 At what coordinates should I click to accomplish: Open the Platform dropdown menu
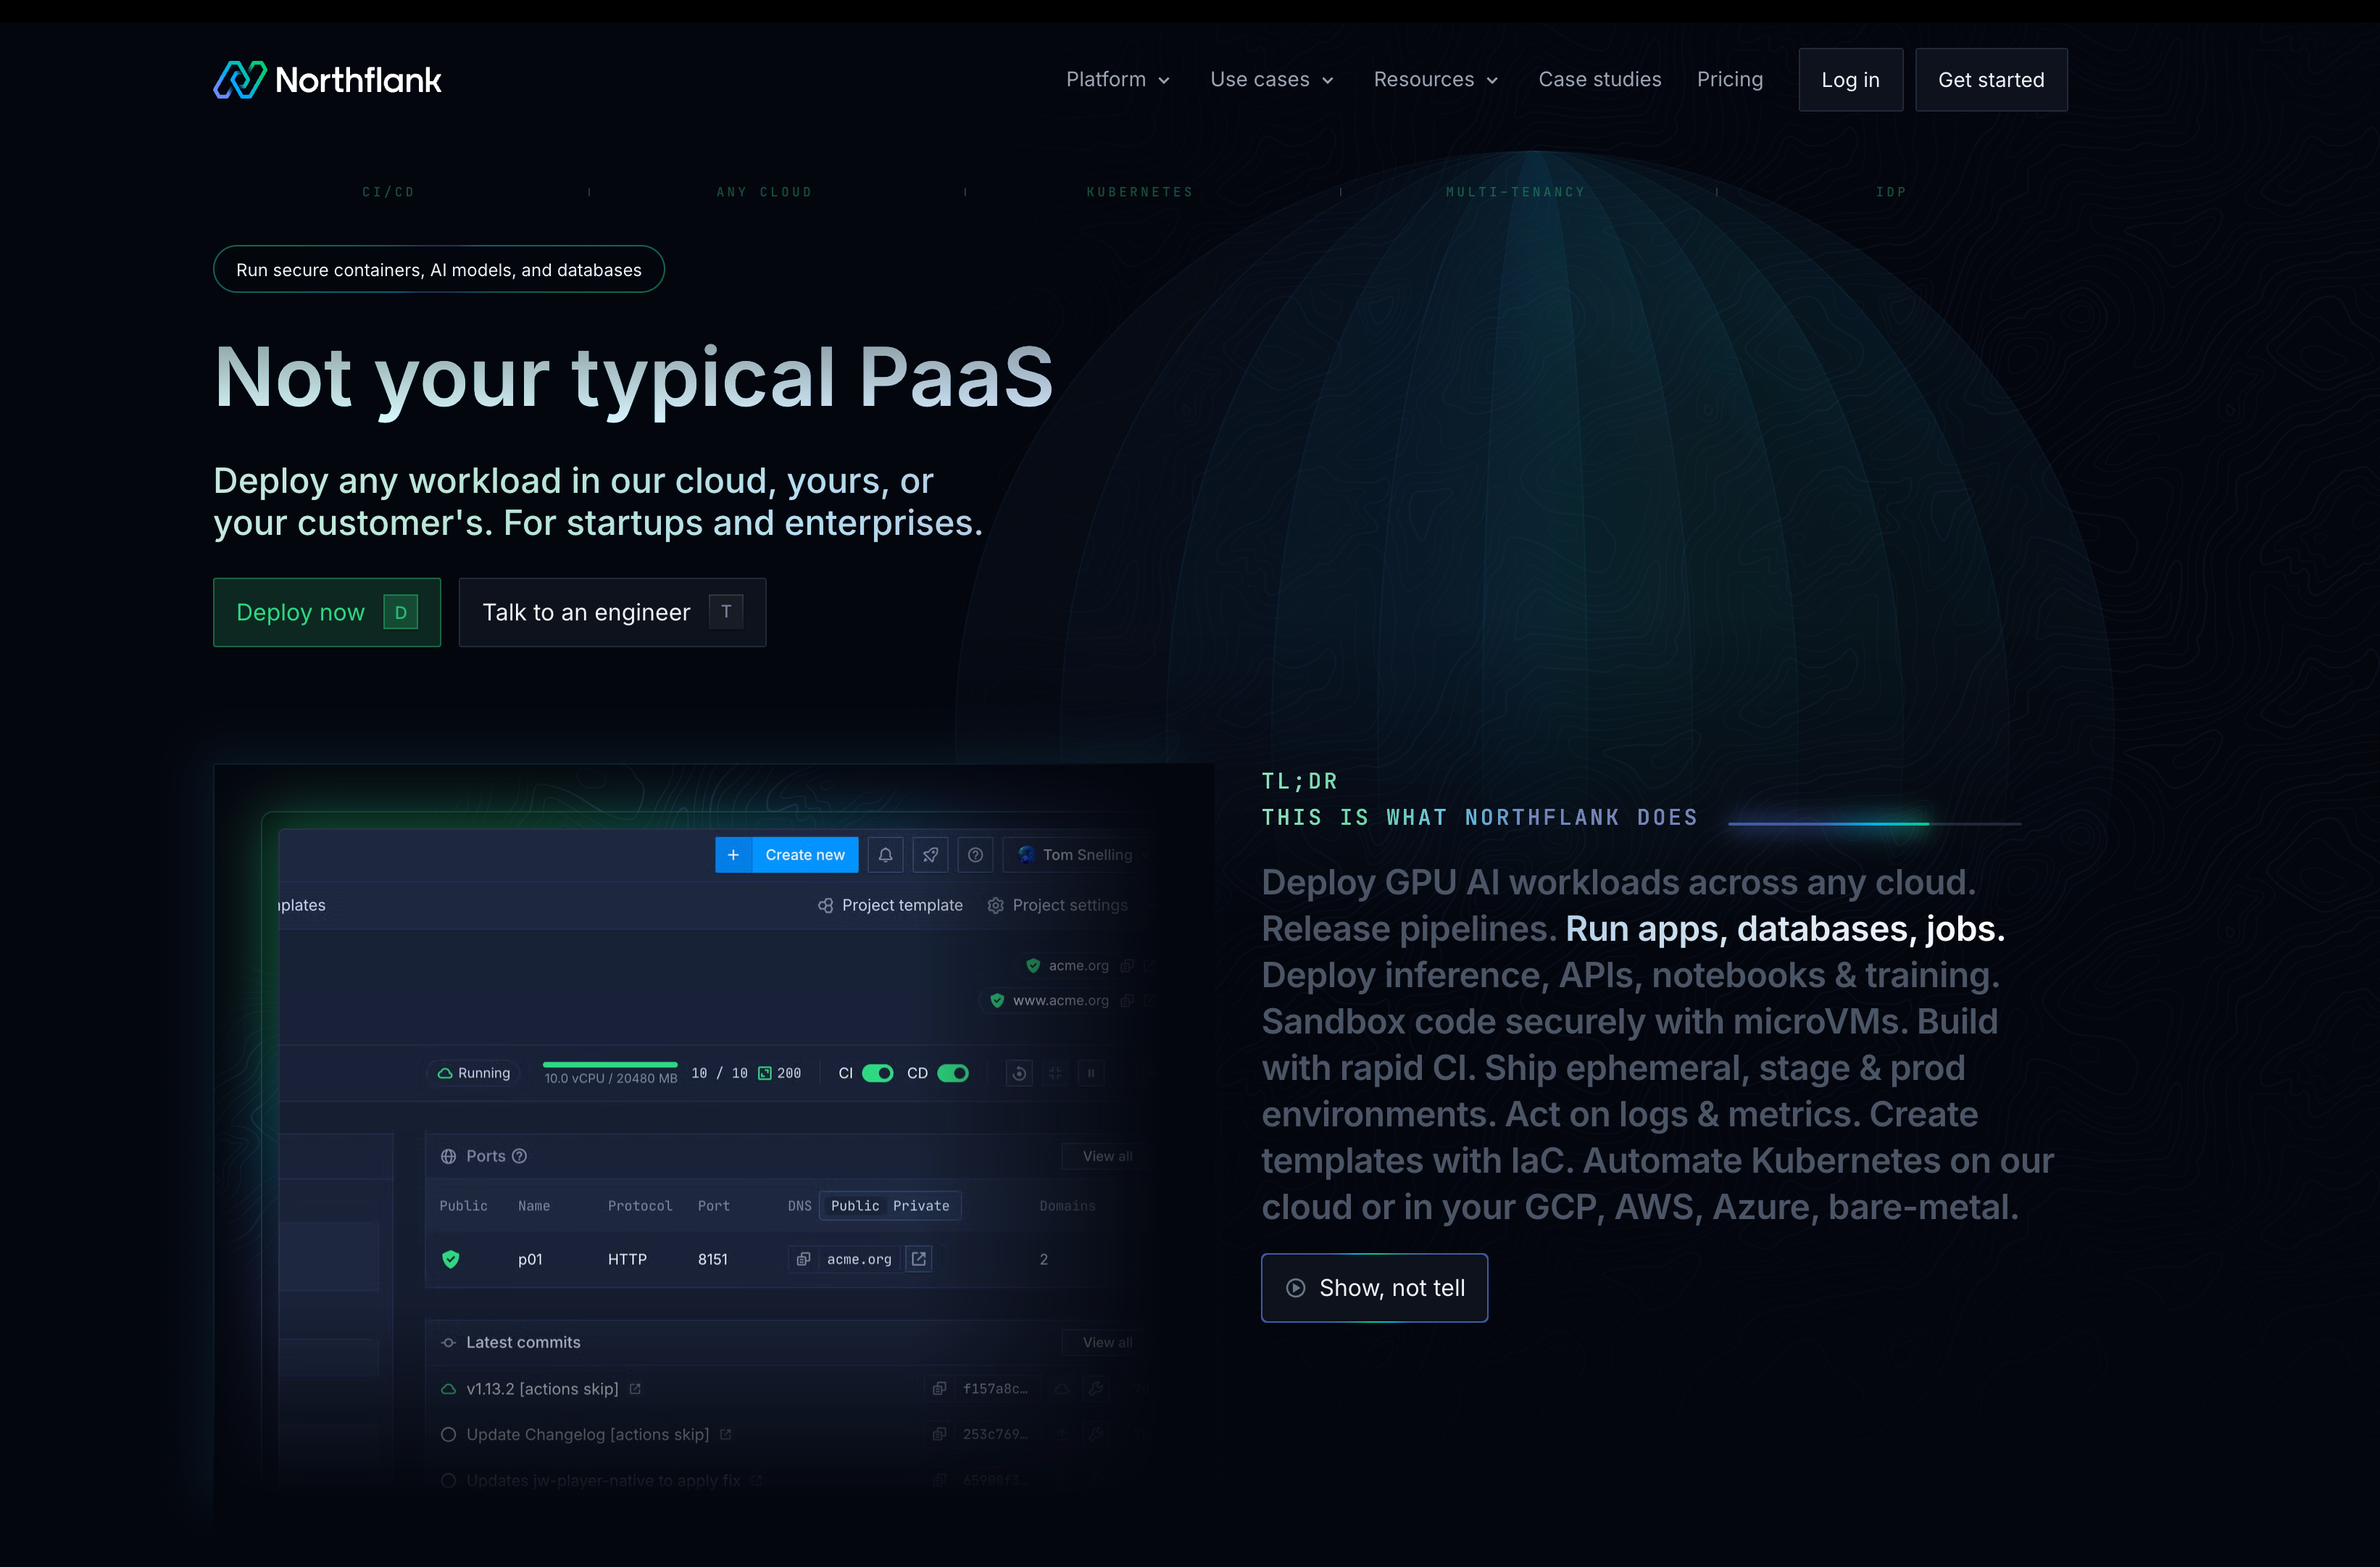(1117, 79)
